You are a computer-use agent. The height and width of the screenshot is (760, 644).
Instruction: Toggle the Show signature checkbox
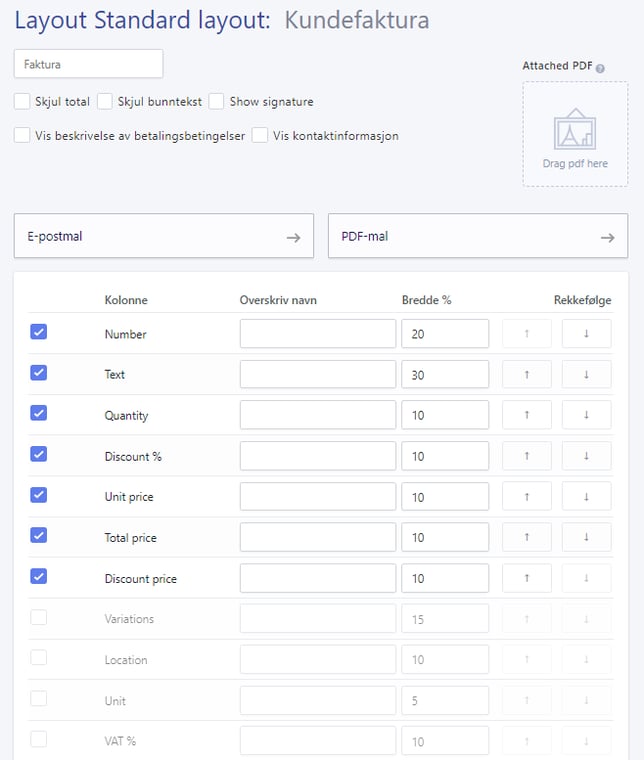(216, 101)
